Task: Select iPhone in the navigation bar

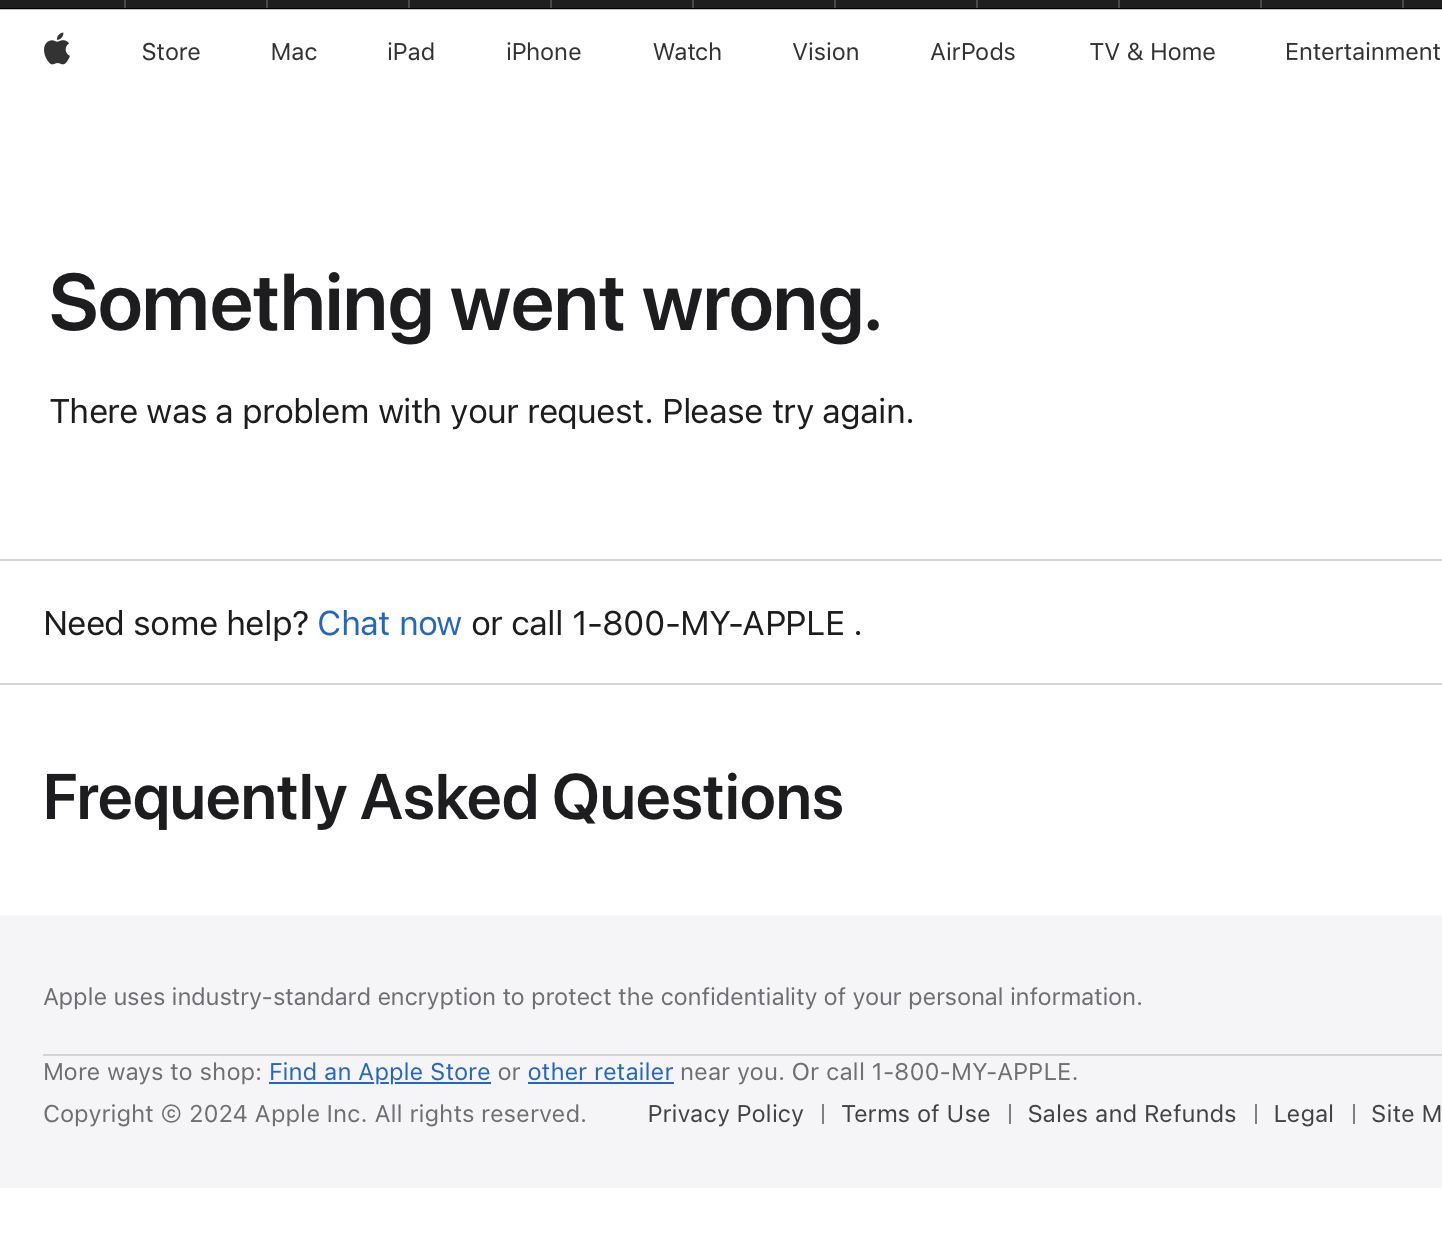Action: pyautogui.click(x=543, y=52)
